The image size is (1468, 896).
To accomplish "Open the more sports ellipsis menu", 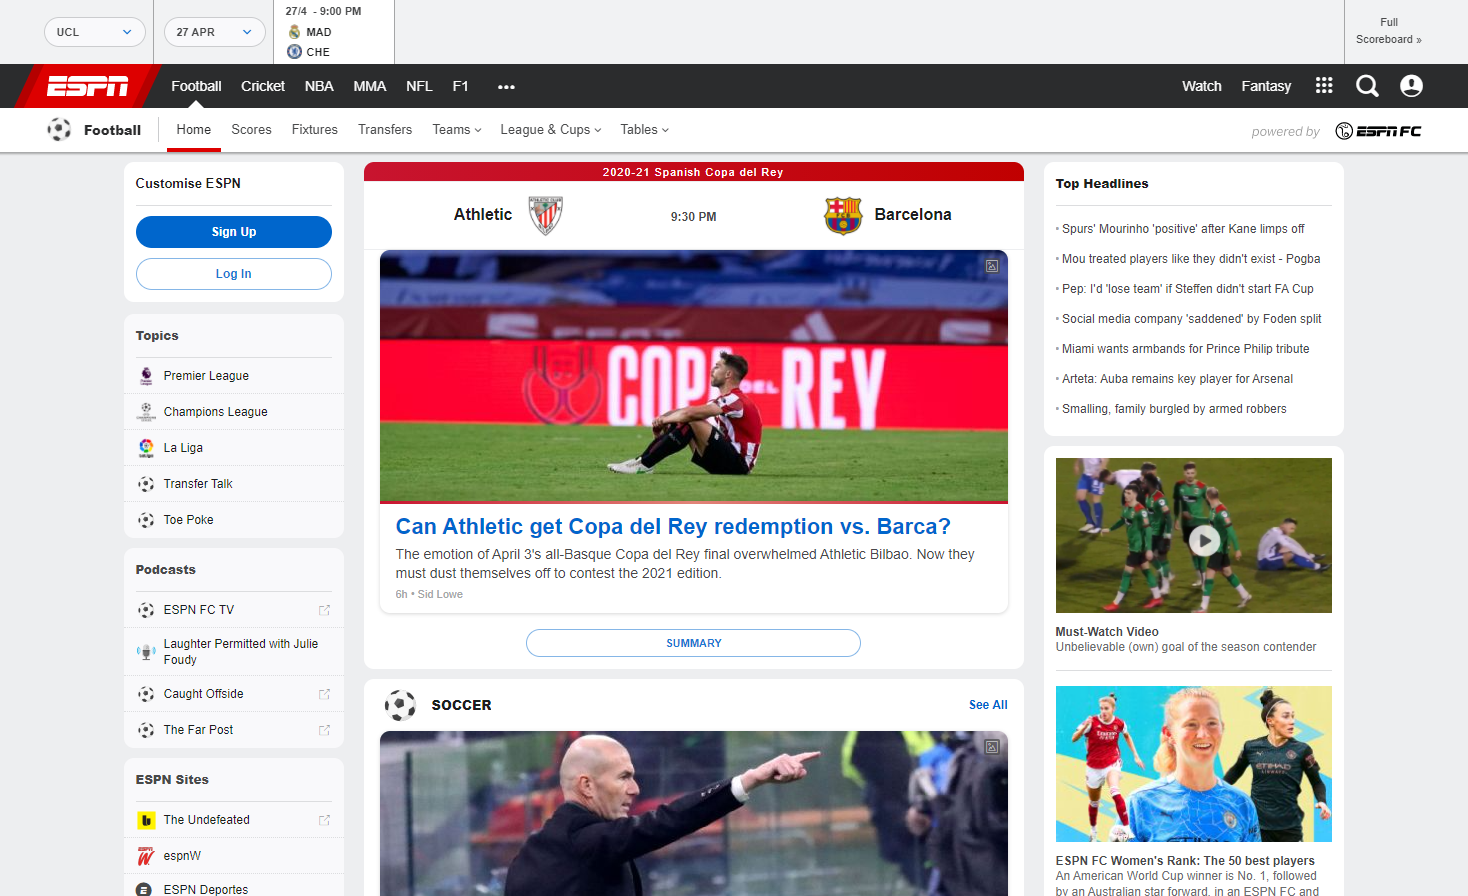I will pyautogui.click(x=506, y=87).
